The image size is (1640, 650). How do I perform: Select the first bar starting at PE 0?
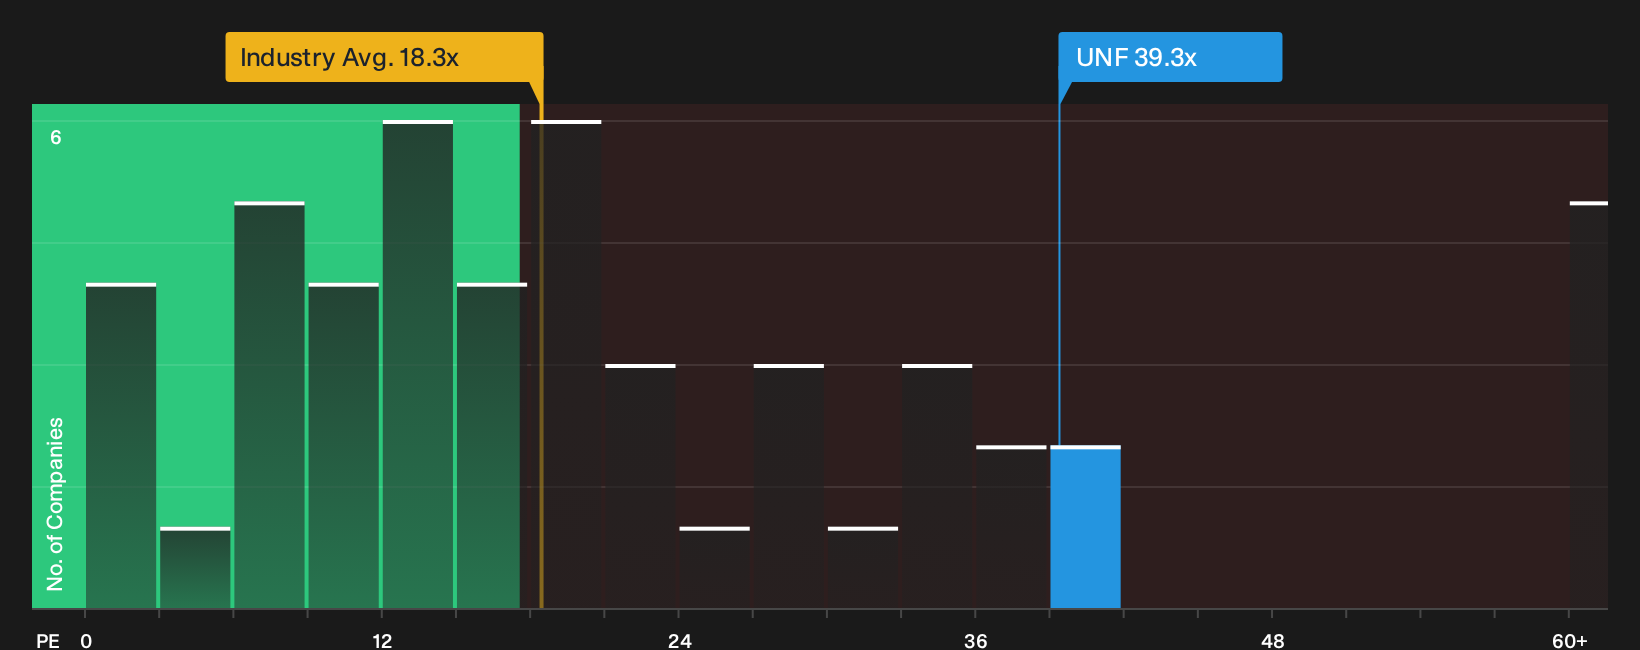click(x=121, y=446)
